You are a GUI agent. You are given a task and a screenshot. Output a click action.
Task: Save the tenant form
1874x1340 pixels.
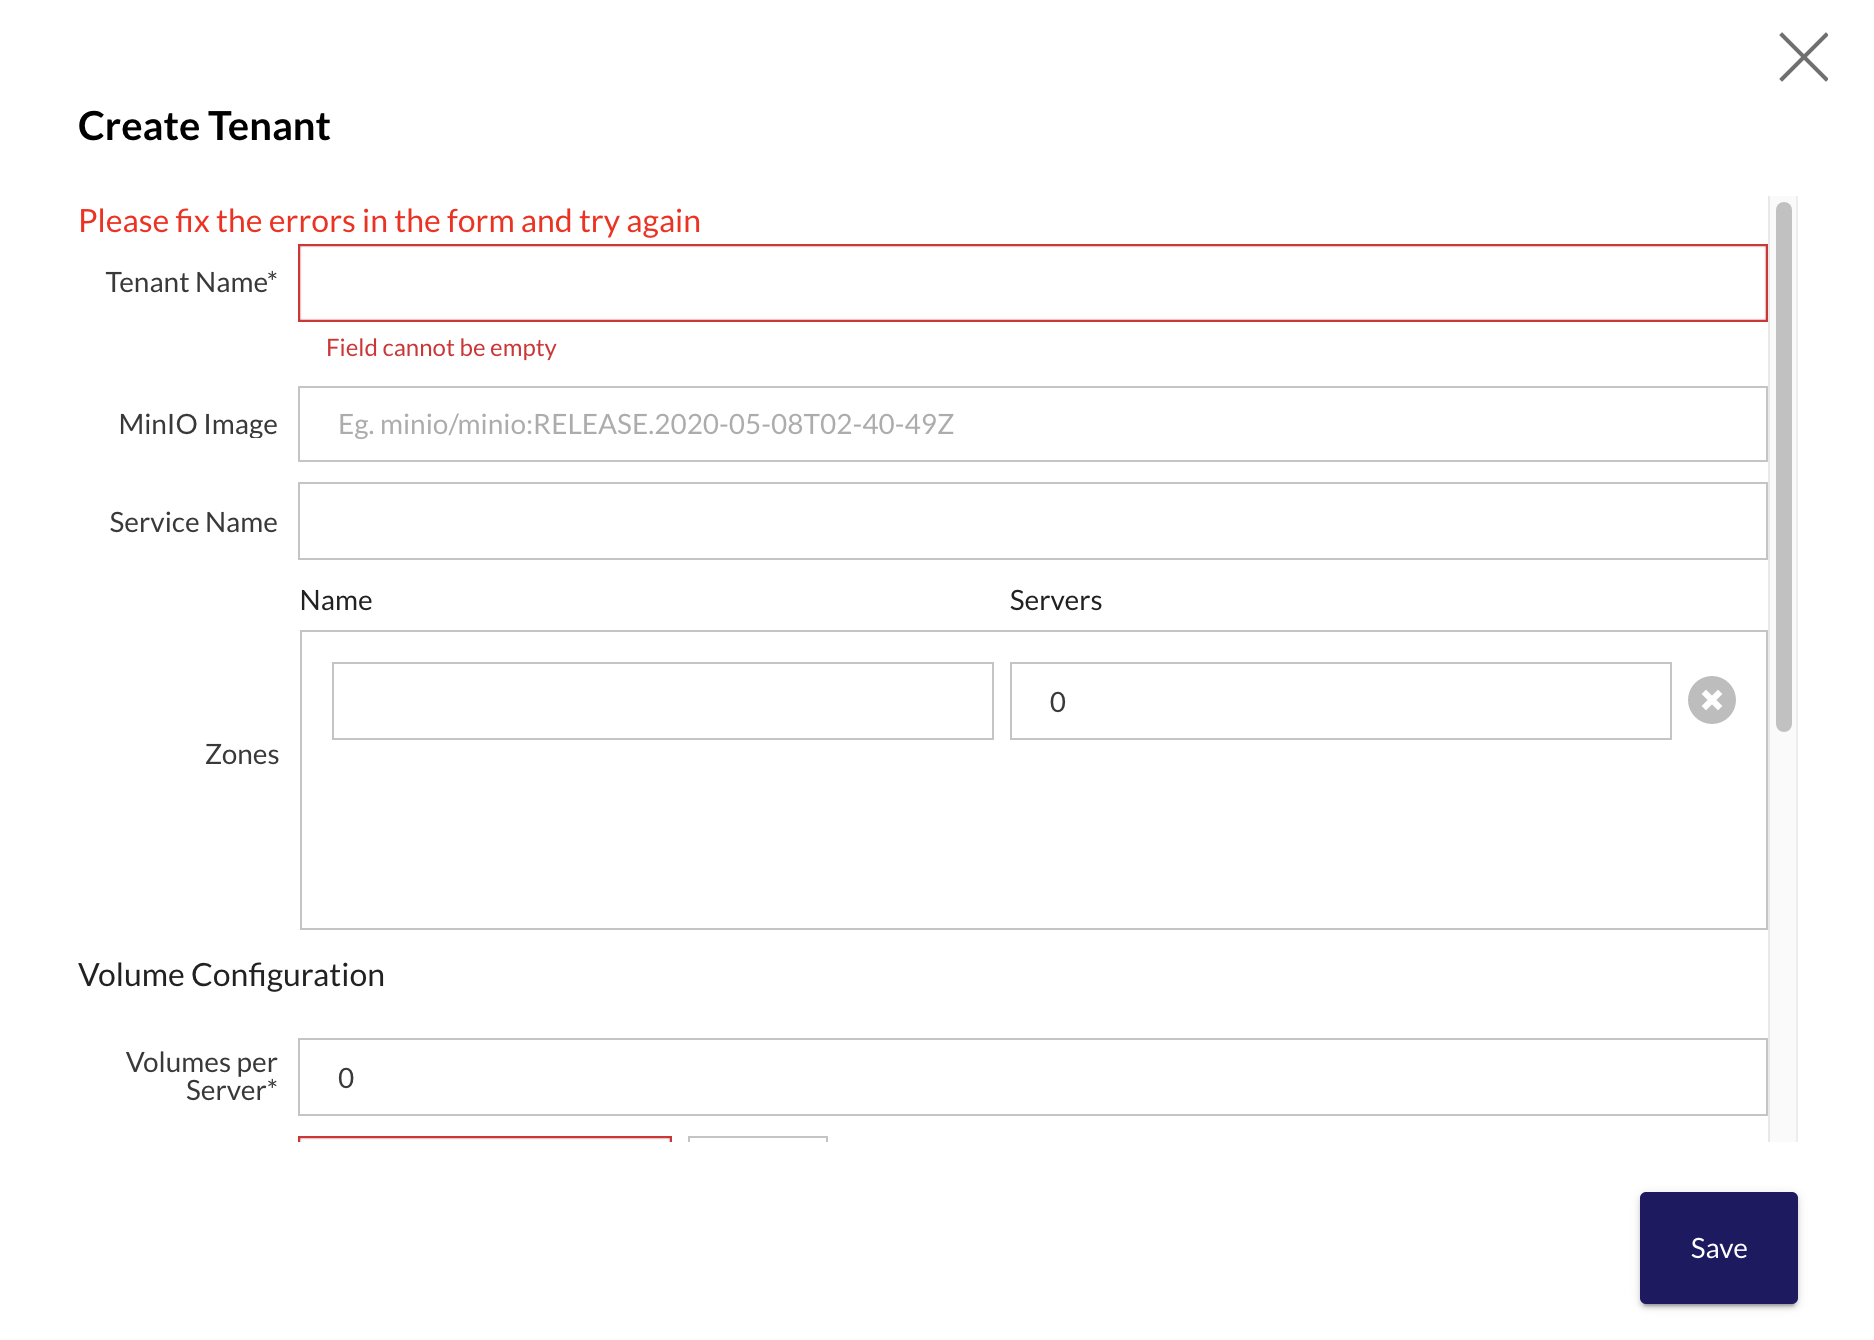pos(1718,1247)
